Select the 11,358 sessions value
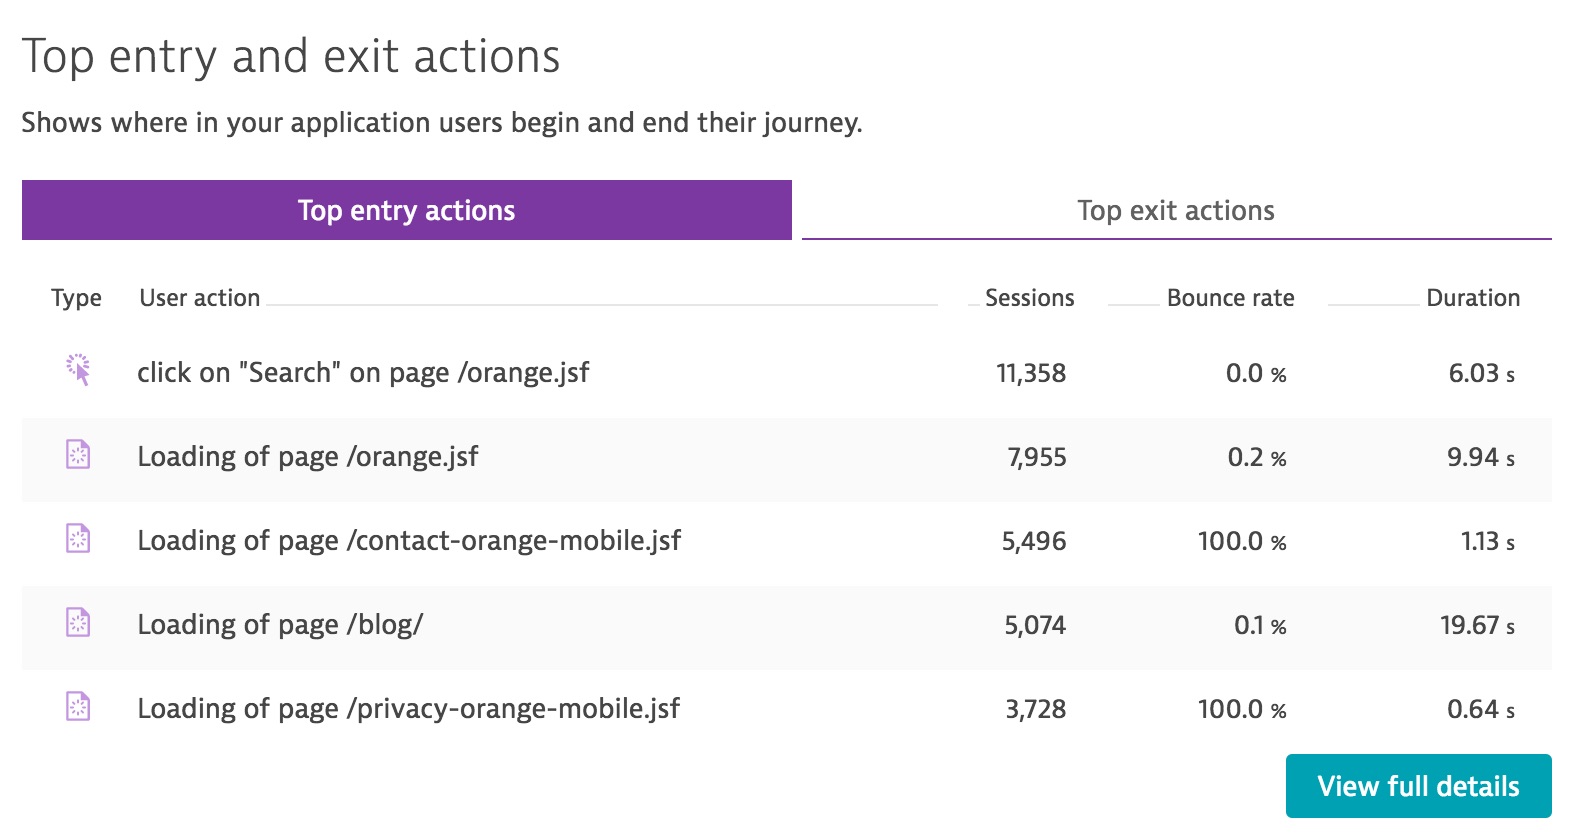The image size is (1578, 834). coord(1031,373)
